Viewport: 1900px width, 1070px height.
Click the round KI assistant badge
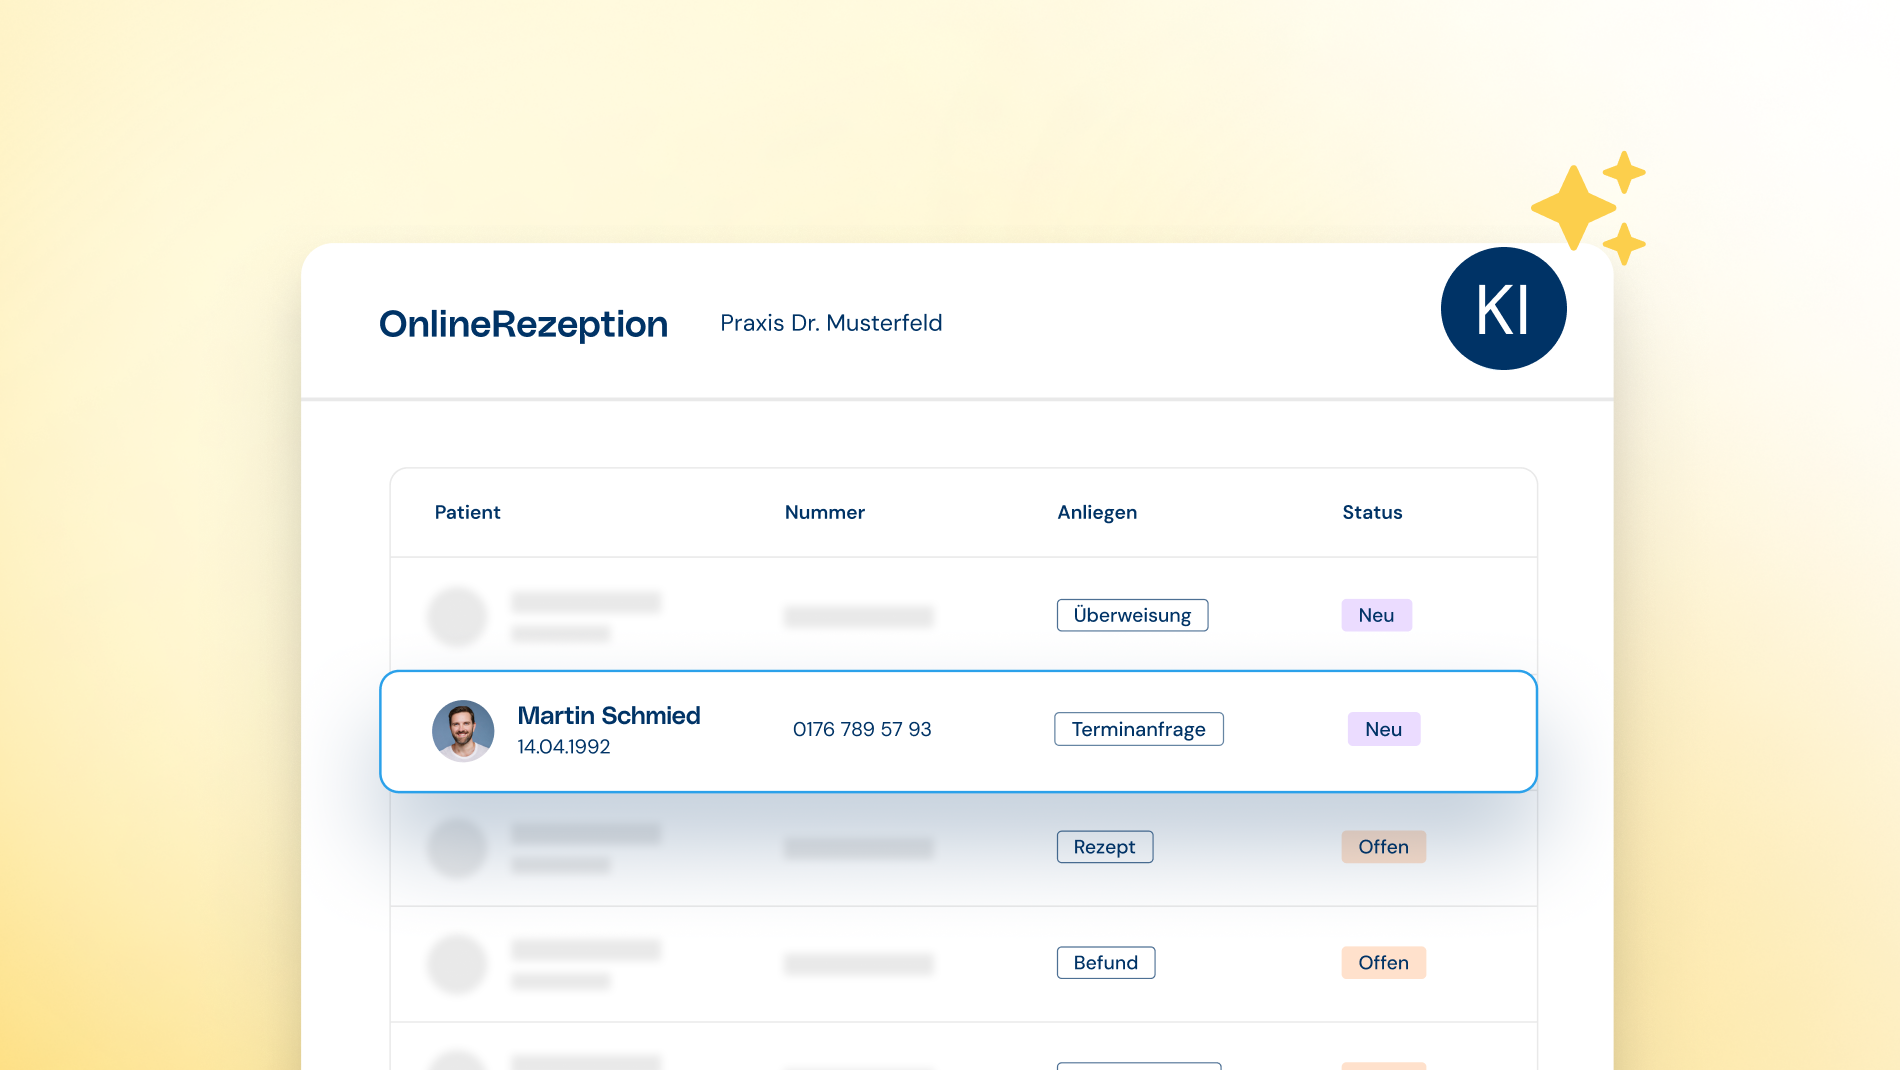pos(1503,309)
